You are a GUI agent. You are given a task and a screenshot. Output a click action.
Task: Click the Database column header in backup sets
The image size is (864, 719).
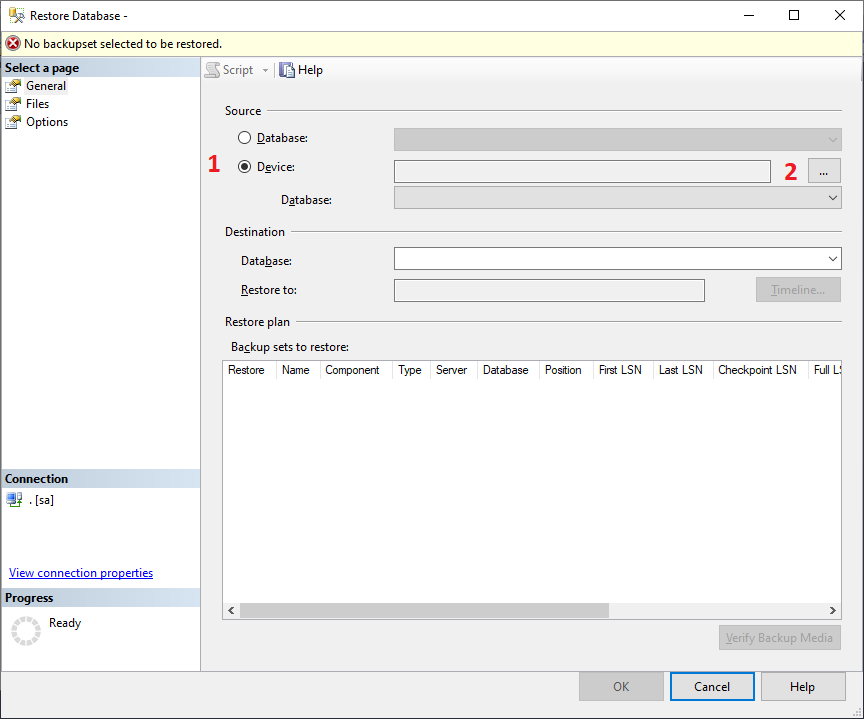(507, 370)
